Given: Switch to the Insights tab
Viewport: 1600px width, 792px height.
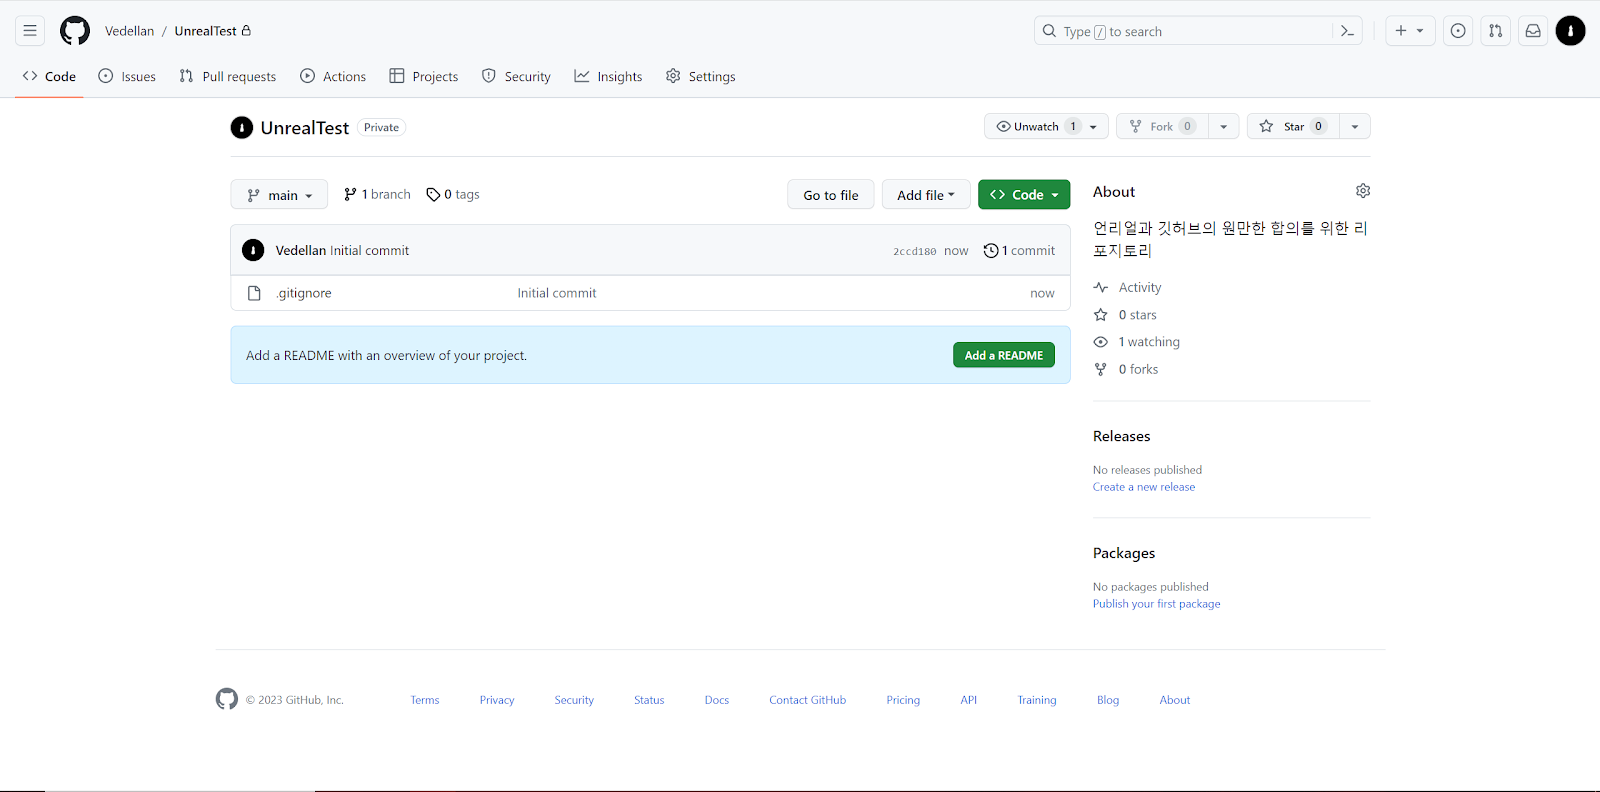Looking at the screenshot, I should click(608, 76).
